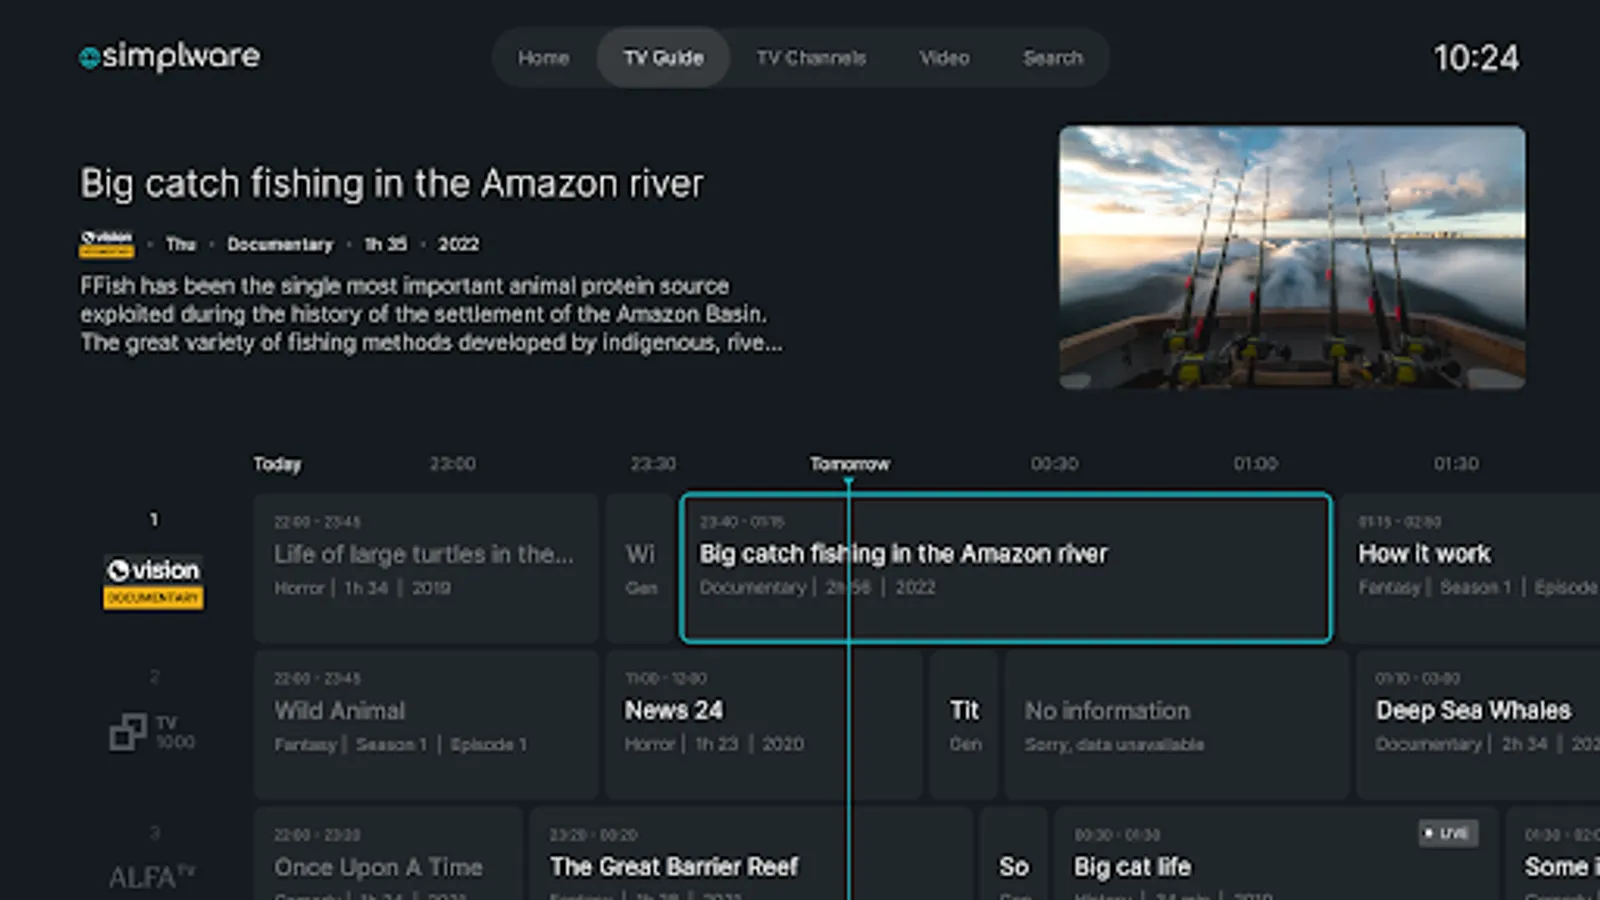Viewport: 1600px width, 900px height.
Task: Click the small Vision logo under the title
Action: click(x=106, y=243)
